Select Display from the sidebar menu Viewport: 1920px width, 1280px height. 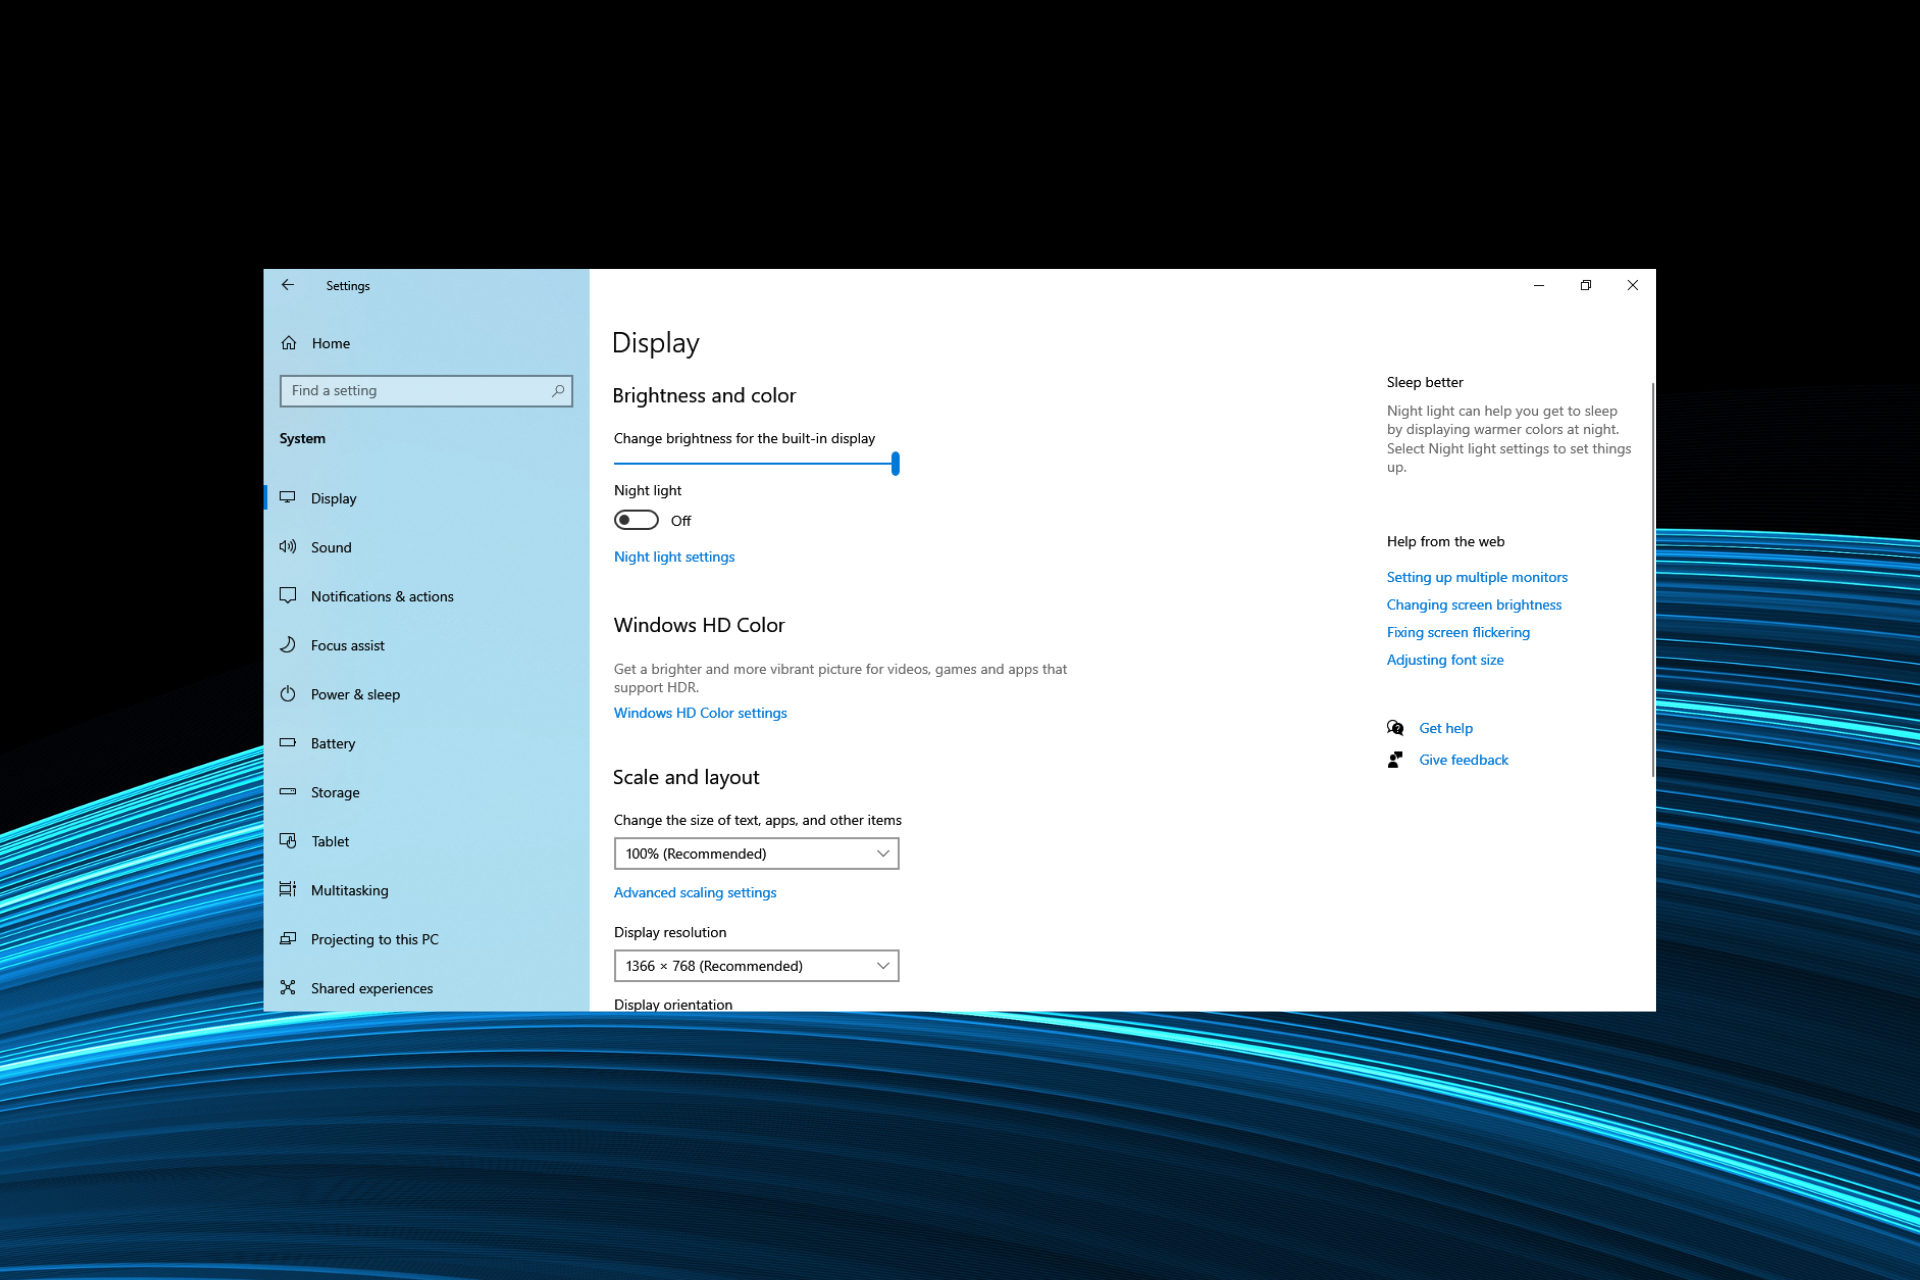(x=334, y=497)
